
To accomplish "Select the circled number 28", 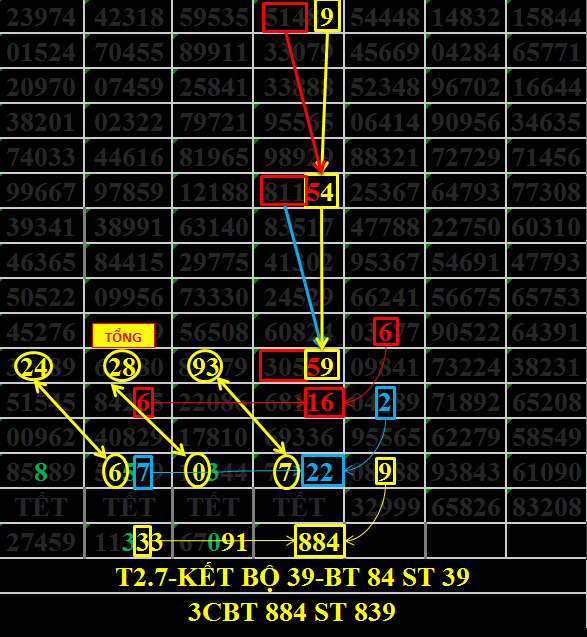I will [122, 367].
